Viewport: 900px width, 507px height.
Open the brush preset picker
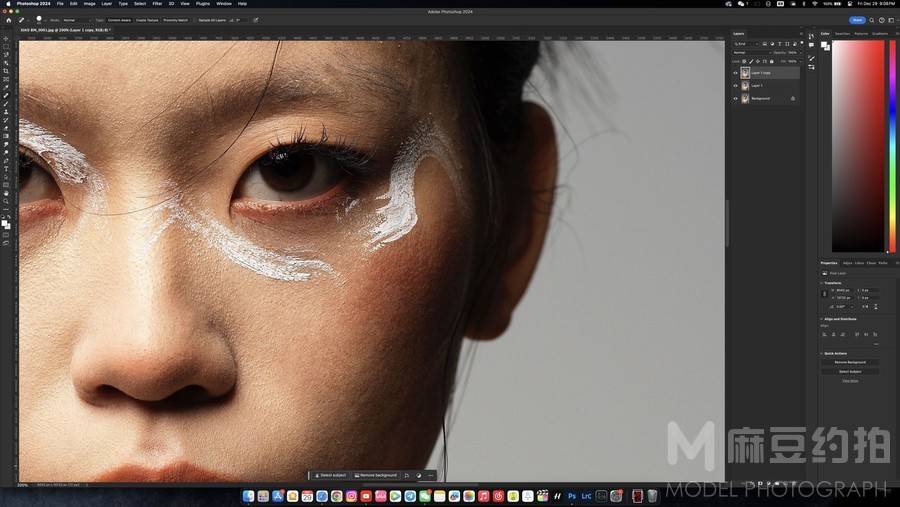pyautogui.click(x=40, y=20)
